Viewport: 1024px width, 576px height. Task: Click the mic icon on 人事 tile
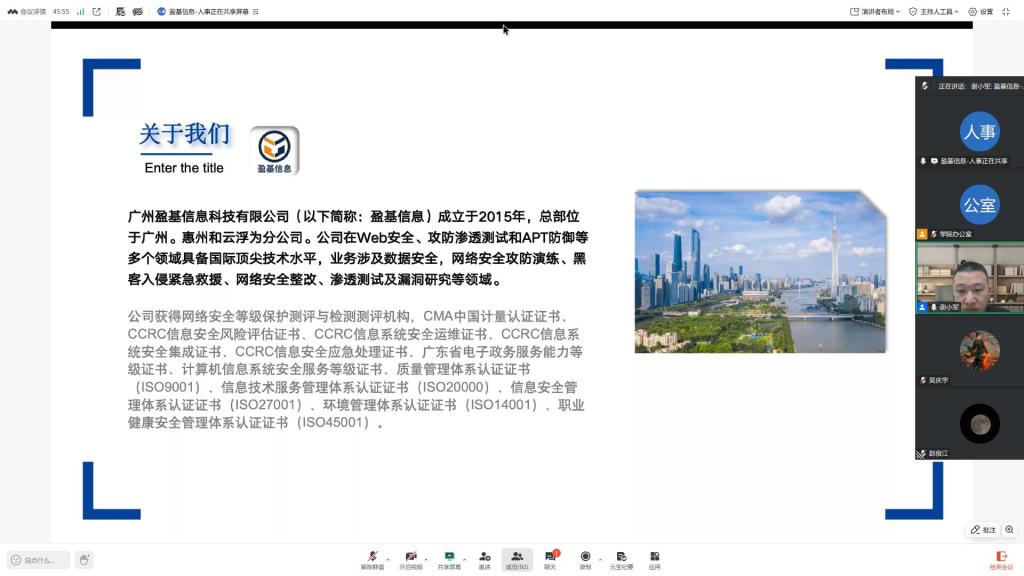923,161
